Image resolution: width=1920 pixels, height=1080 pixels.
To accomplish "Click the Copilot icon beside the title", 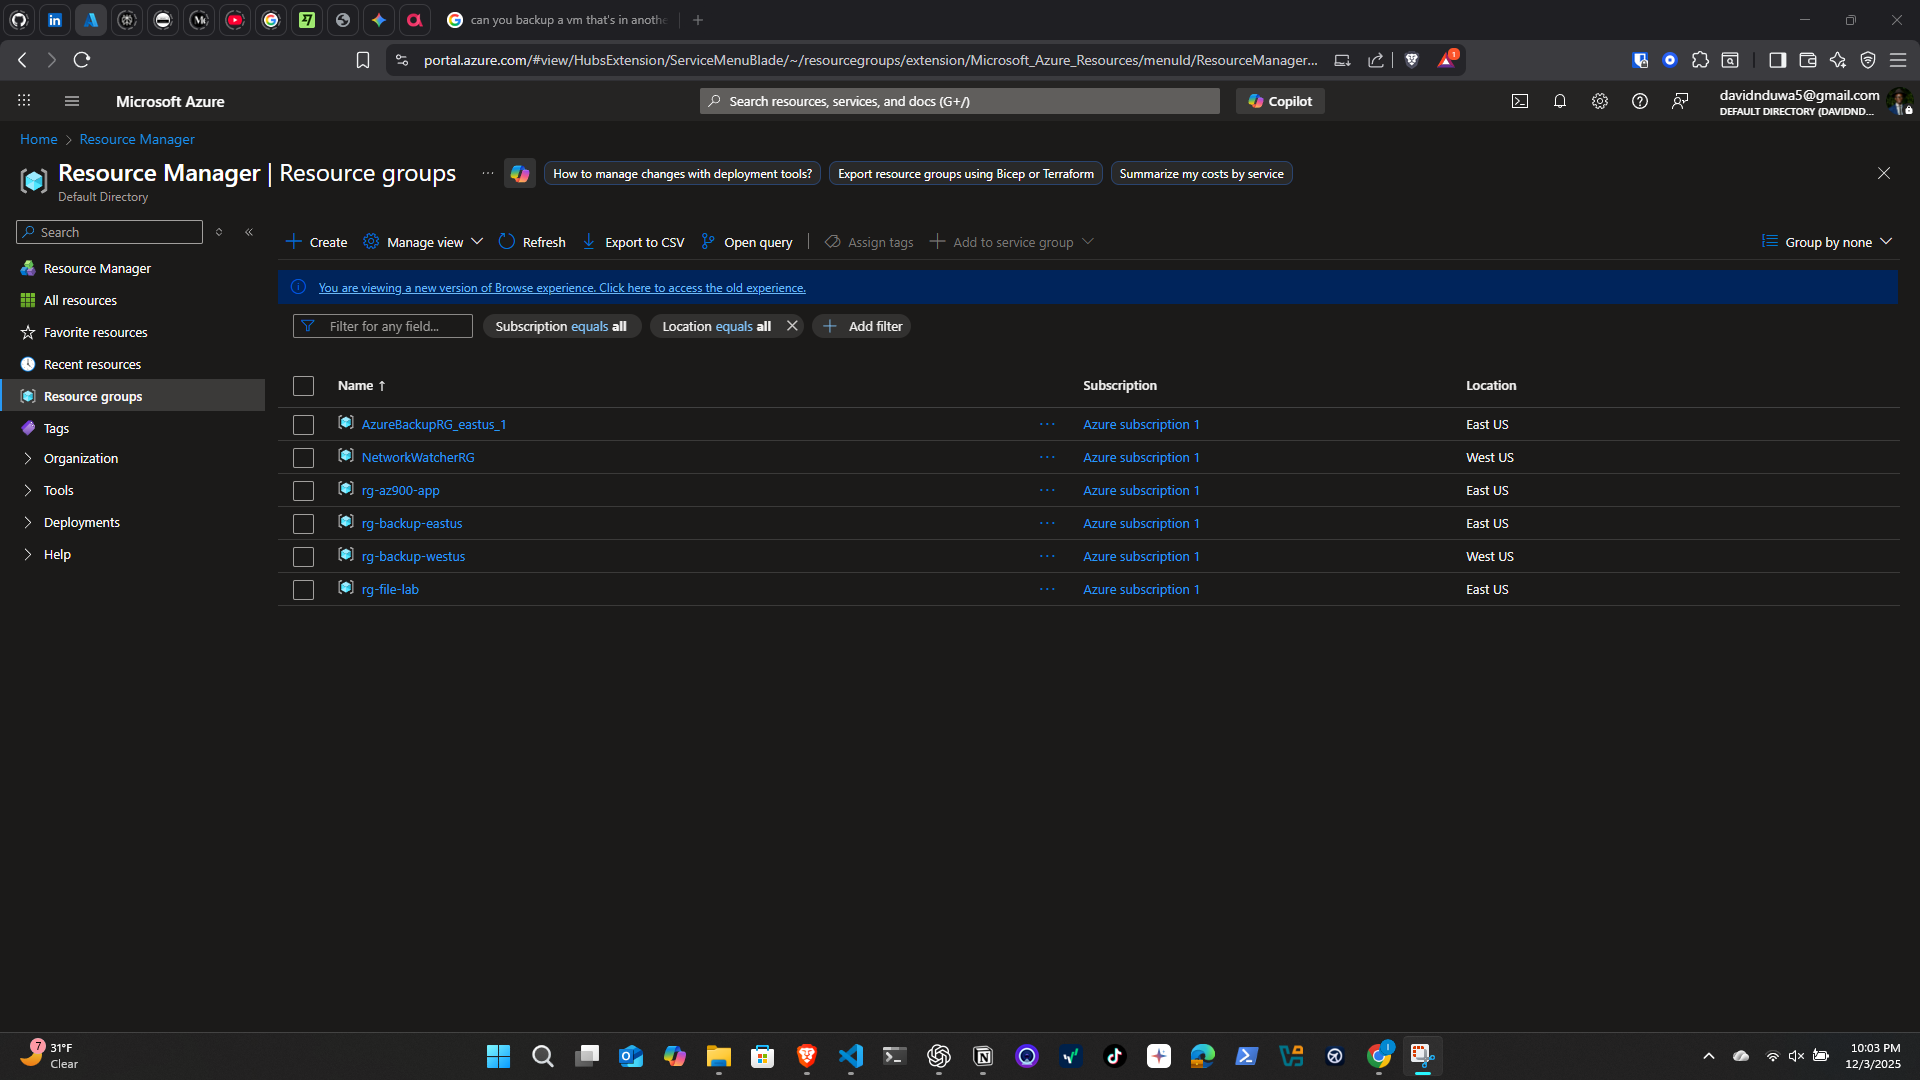I will pos(520,173).
